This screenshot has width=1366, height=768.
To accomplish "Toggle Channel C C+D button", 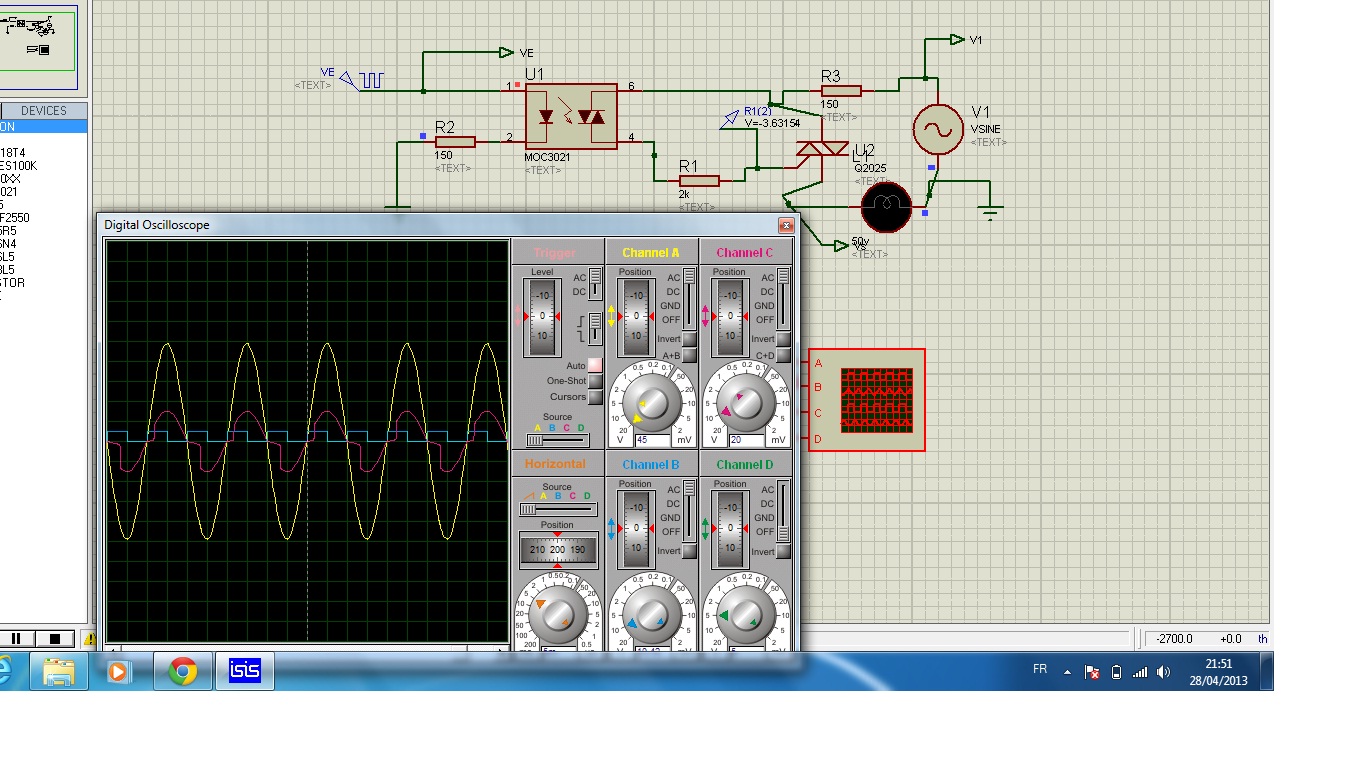I will pos(783,356).
